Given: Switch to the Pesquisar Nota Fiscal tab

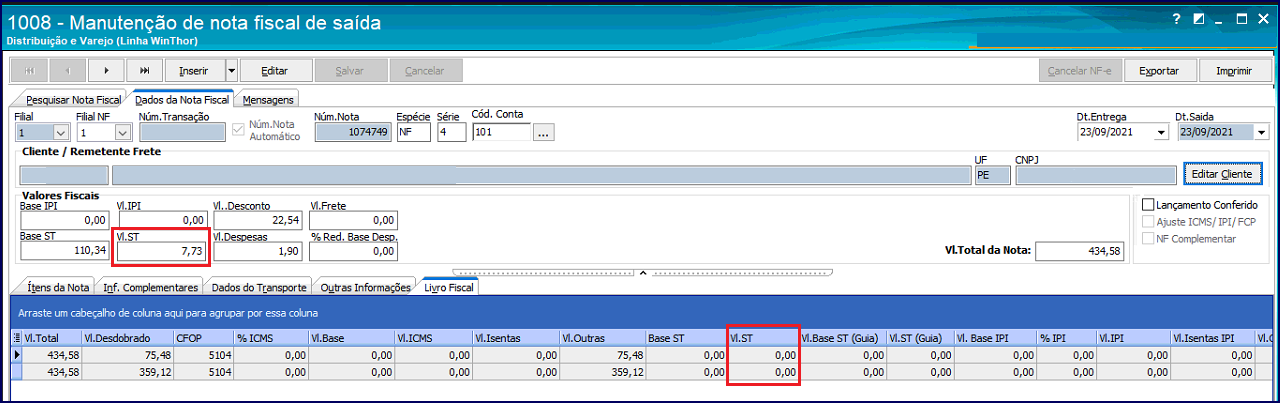Looking at the screenshot, I should coord(73,100).
